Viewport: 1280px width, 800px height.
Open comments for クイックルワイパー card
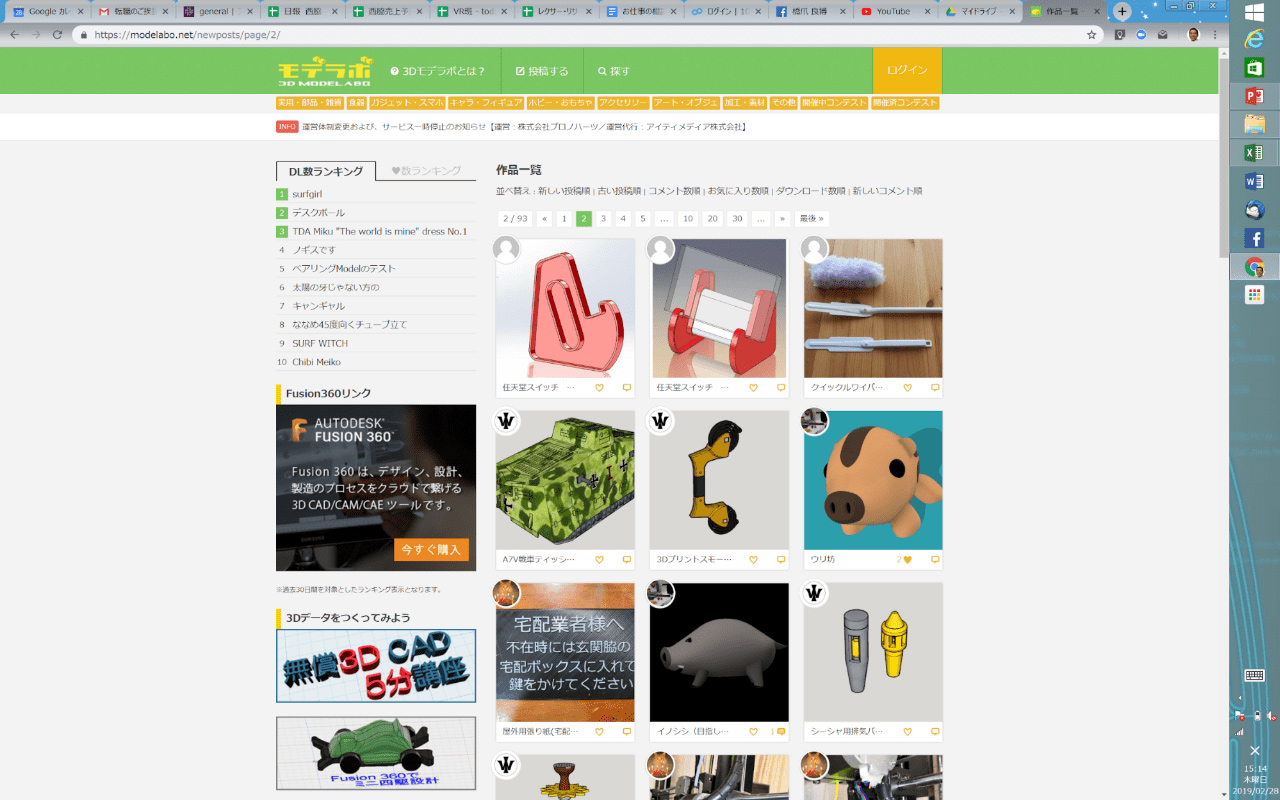click(935, 388)
